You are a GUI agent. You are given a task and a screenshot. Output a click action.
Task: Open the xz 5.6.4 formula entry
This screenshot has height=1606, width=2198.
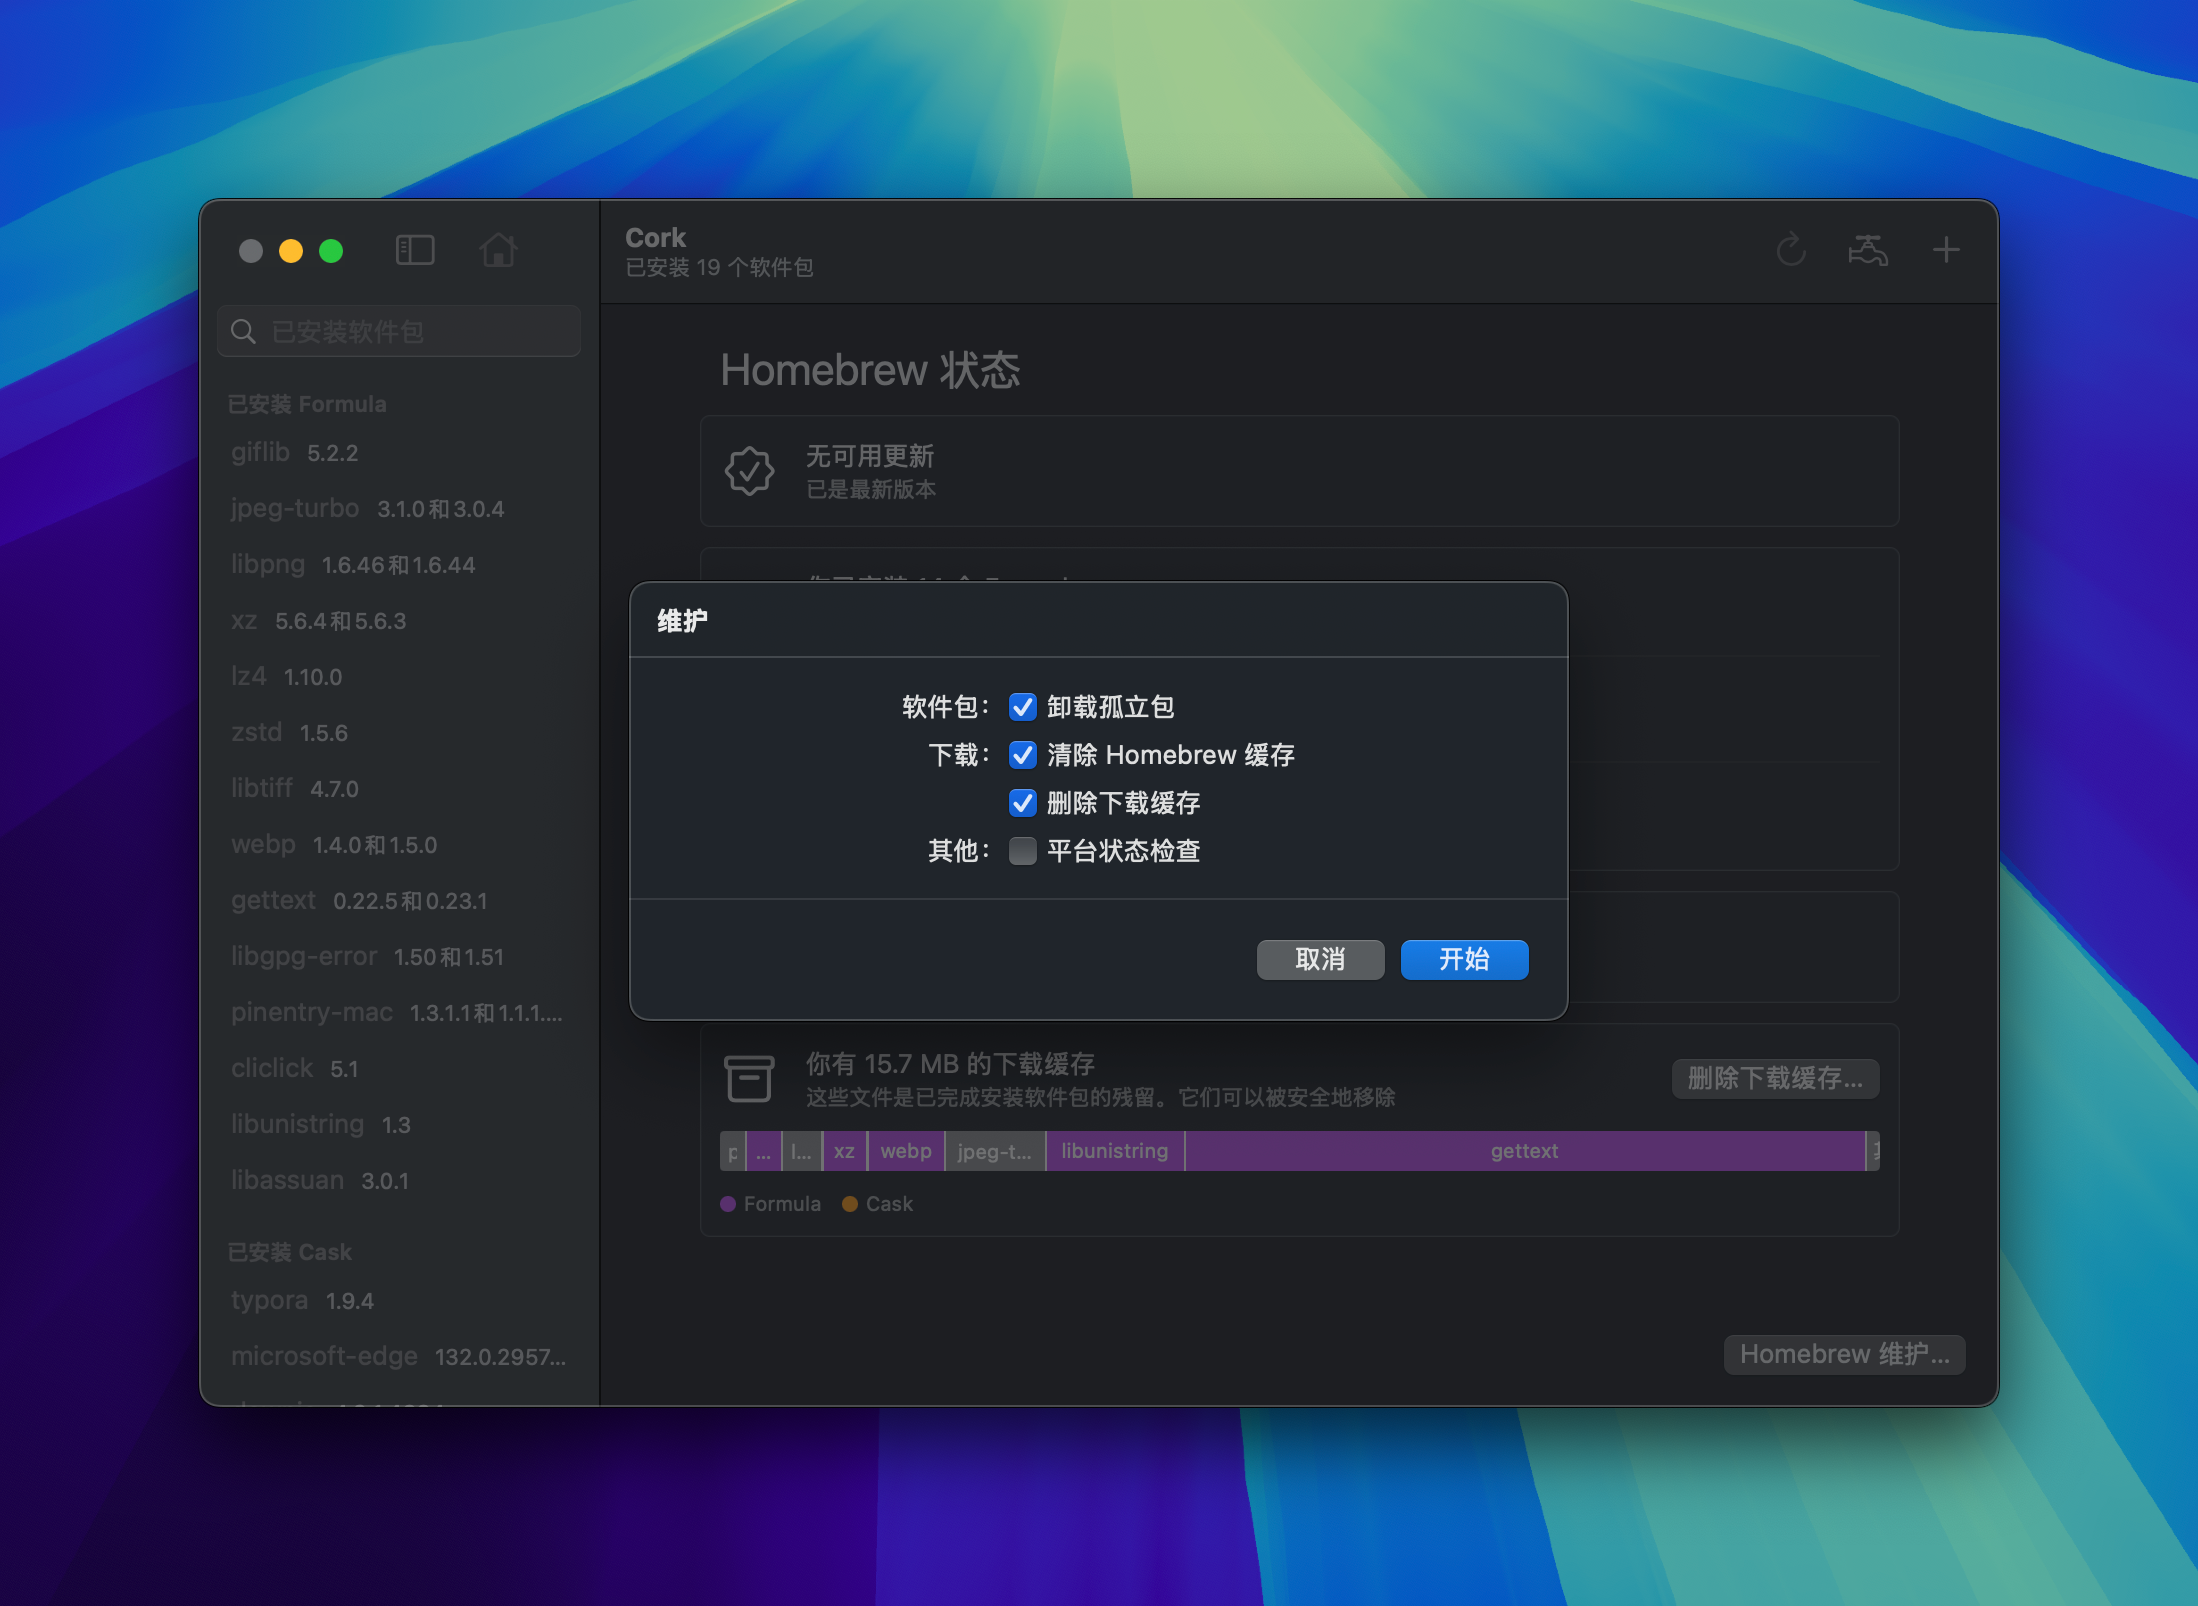coord(399,621)
